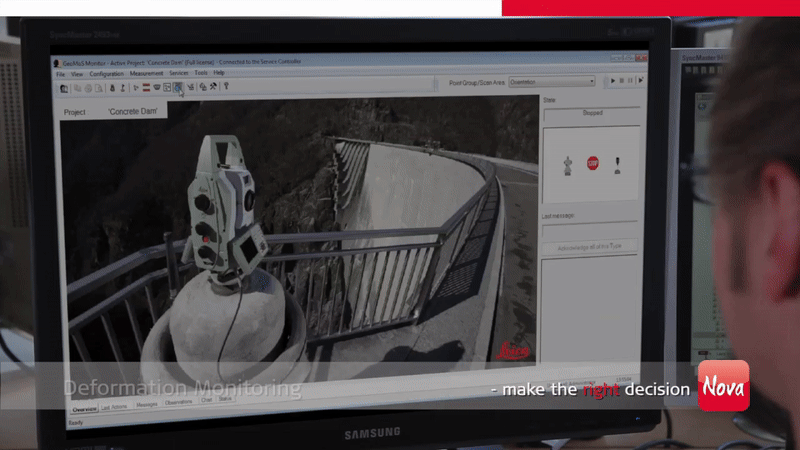This screenshot has width=800, height=450.
Task: Switch to the Overview tab
Action: (84, 409)
